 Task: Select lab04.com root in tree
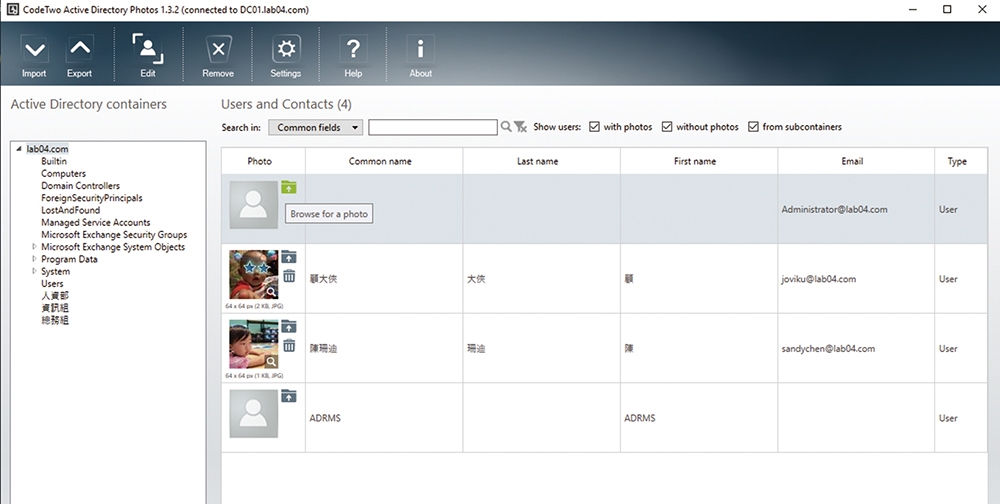[x=47, y=149]
